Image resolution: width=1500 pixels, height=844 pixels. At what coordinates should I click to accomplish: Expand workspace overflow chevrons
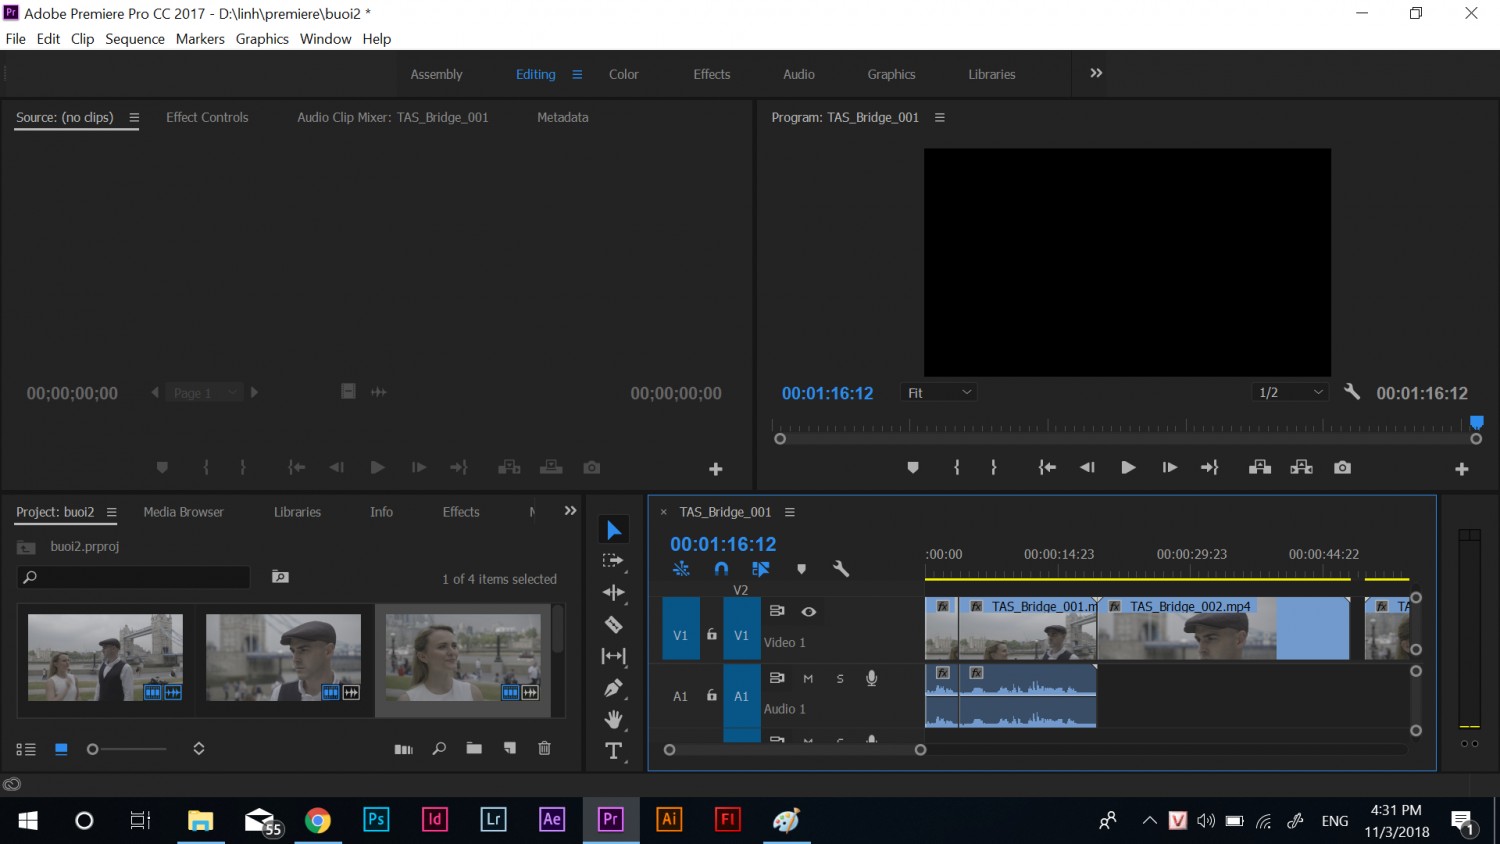point(1096,73)
